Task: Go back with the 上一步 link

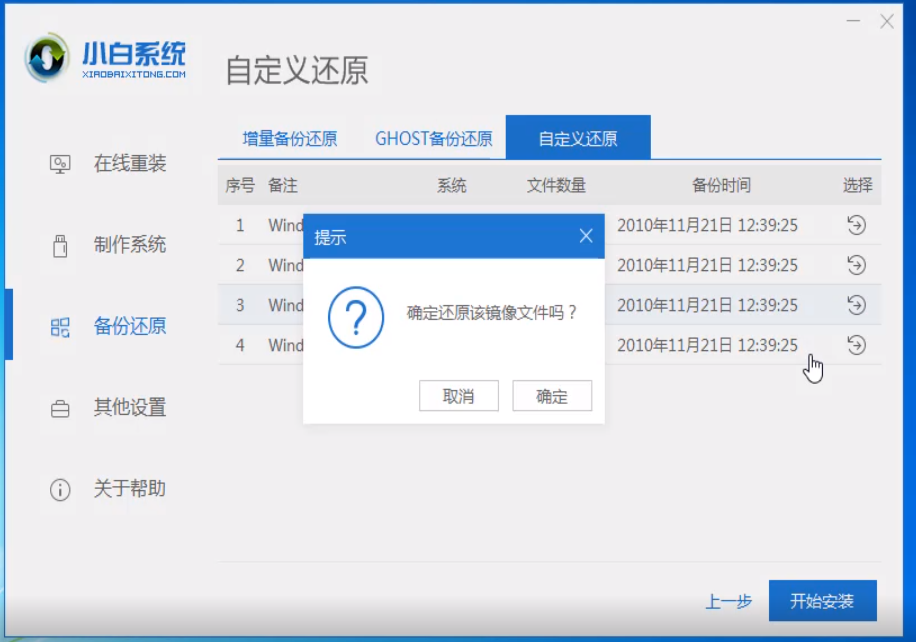Action: (728, 602)
